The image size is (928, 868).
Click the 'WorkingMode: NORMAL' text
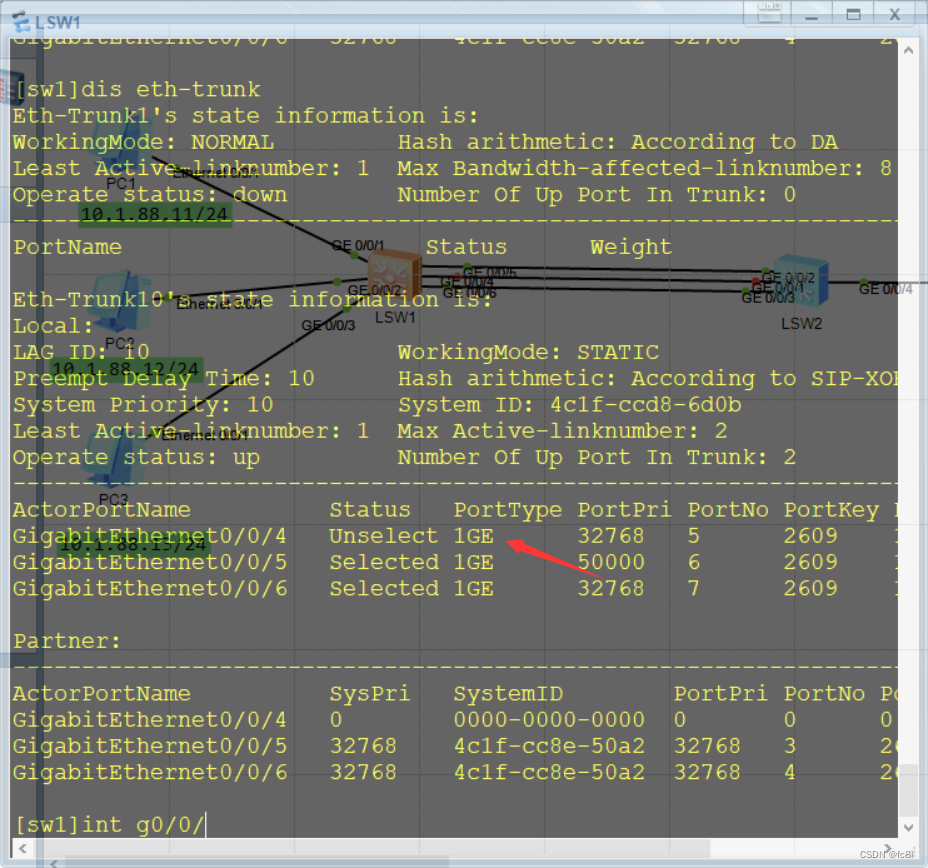coord(143,142)
